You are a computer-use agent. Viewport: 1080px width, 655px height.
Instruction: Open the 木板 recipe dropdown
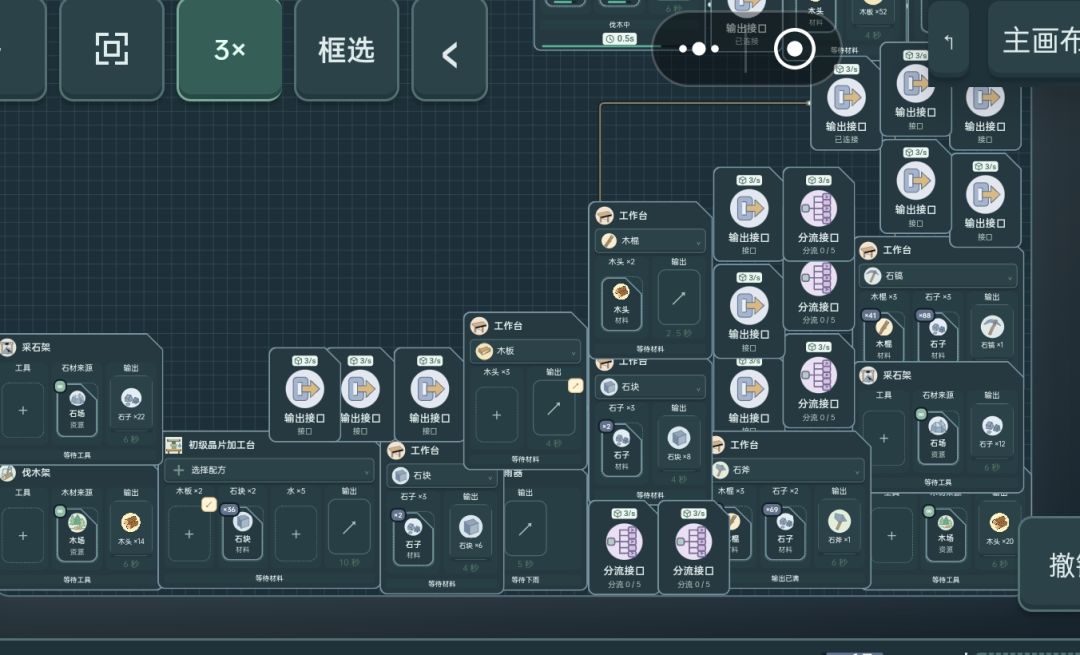click(x=526, y=351)
